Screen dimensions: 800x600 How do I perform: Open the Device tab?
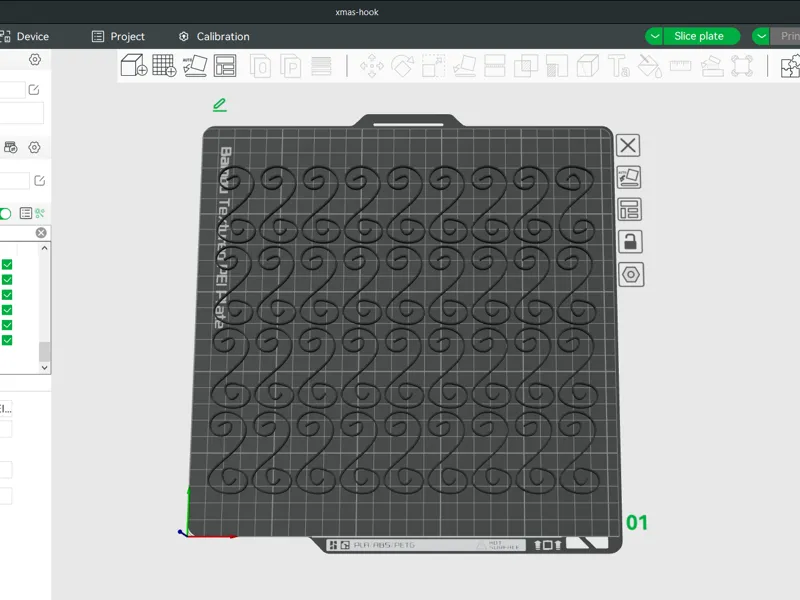pyautogui.click(x=24, y=37)
